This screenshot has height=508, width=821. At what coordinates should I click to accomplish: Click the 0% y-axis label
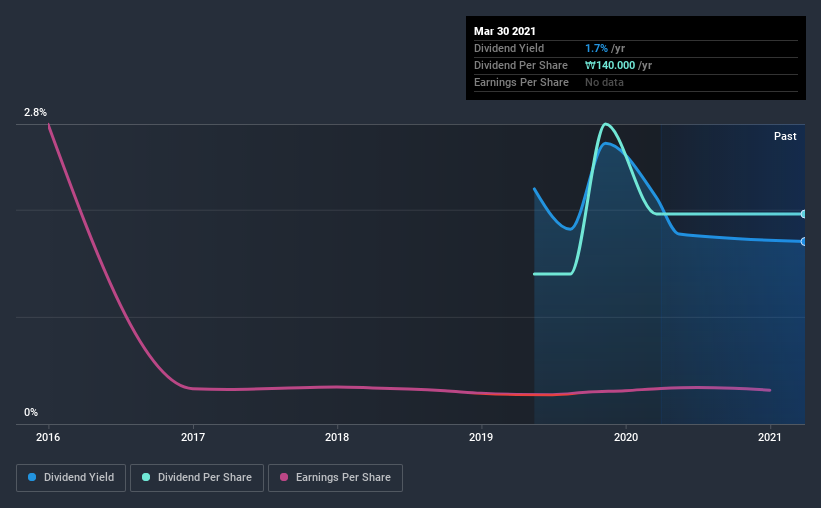[x=31, y=413]
